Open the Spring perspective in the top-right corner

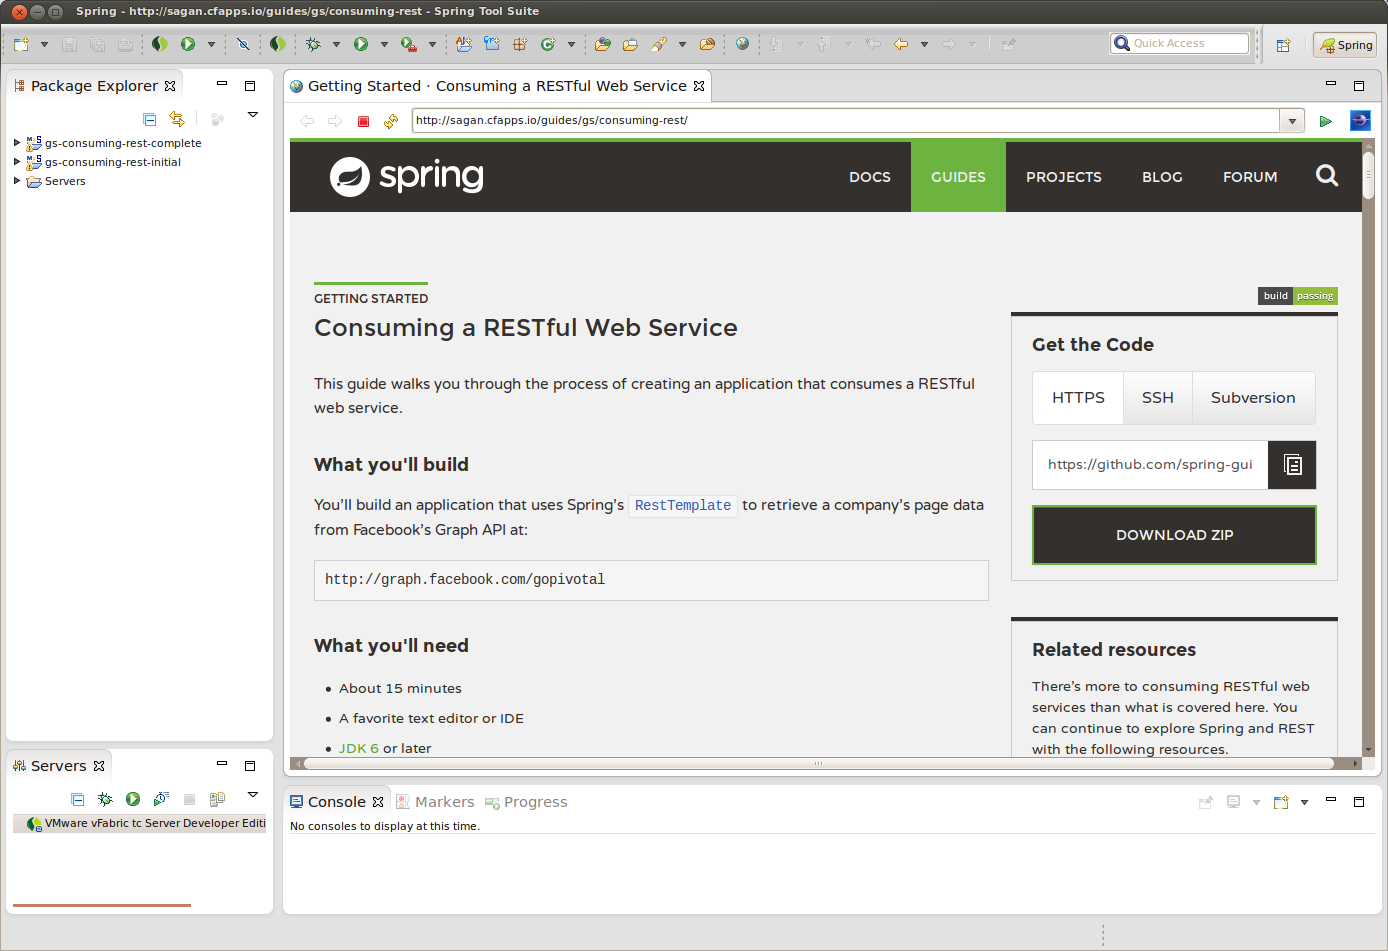point(1344,44)
